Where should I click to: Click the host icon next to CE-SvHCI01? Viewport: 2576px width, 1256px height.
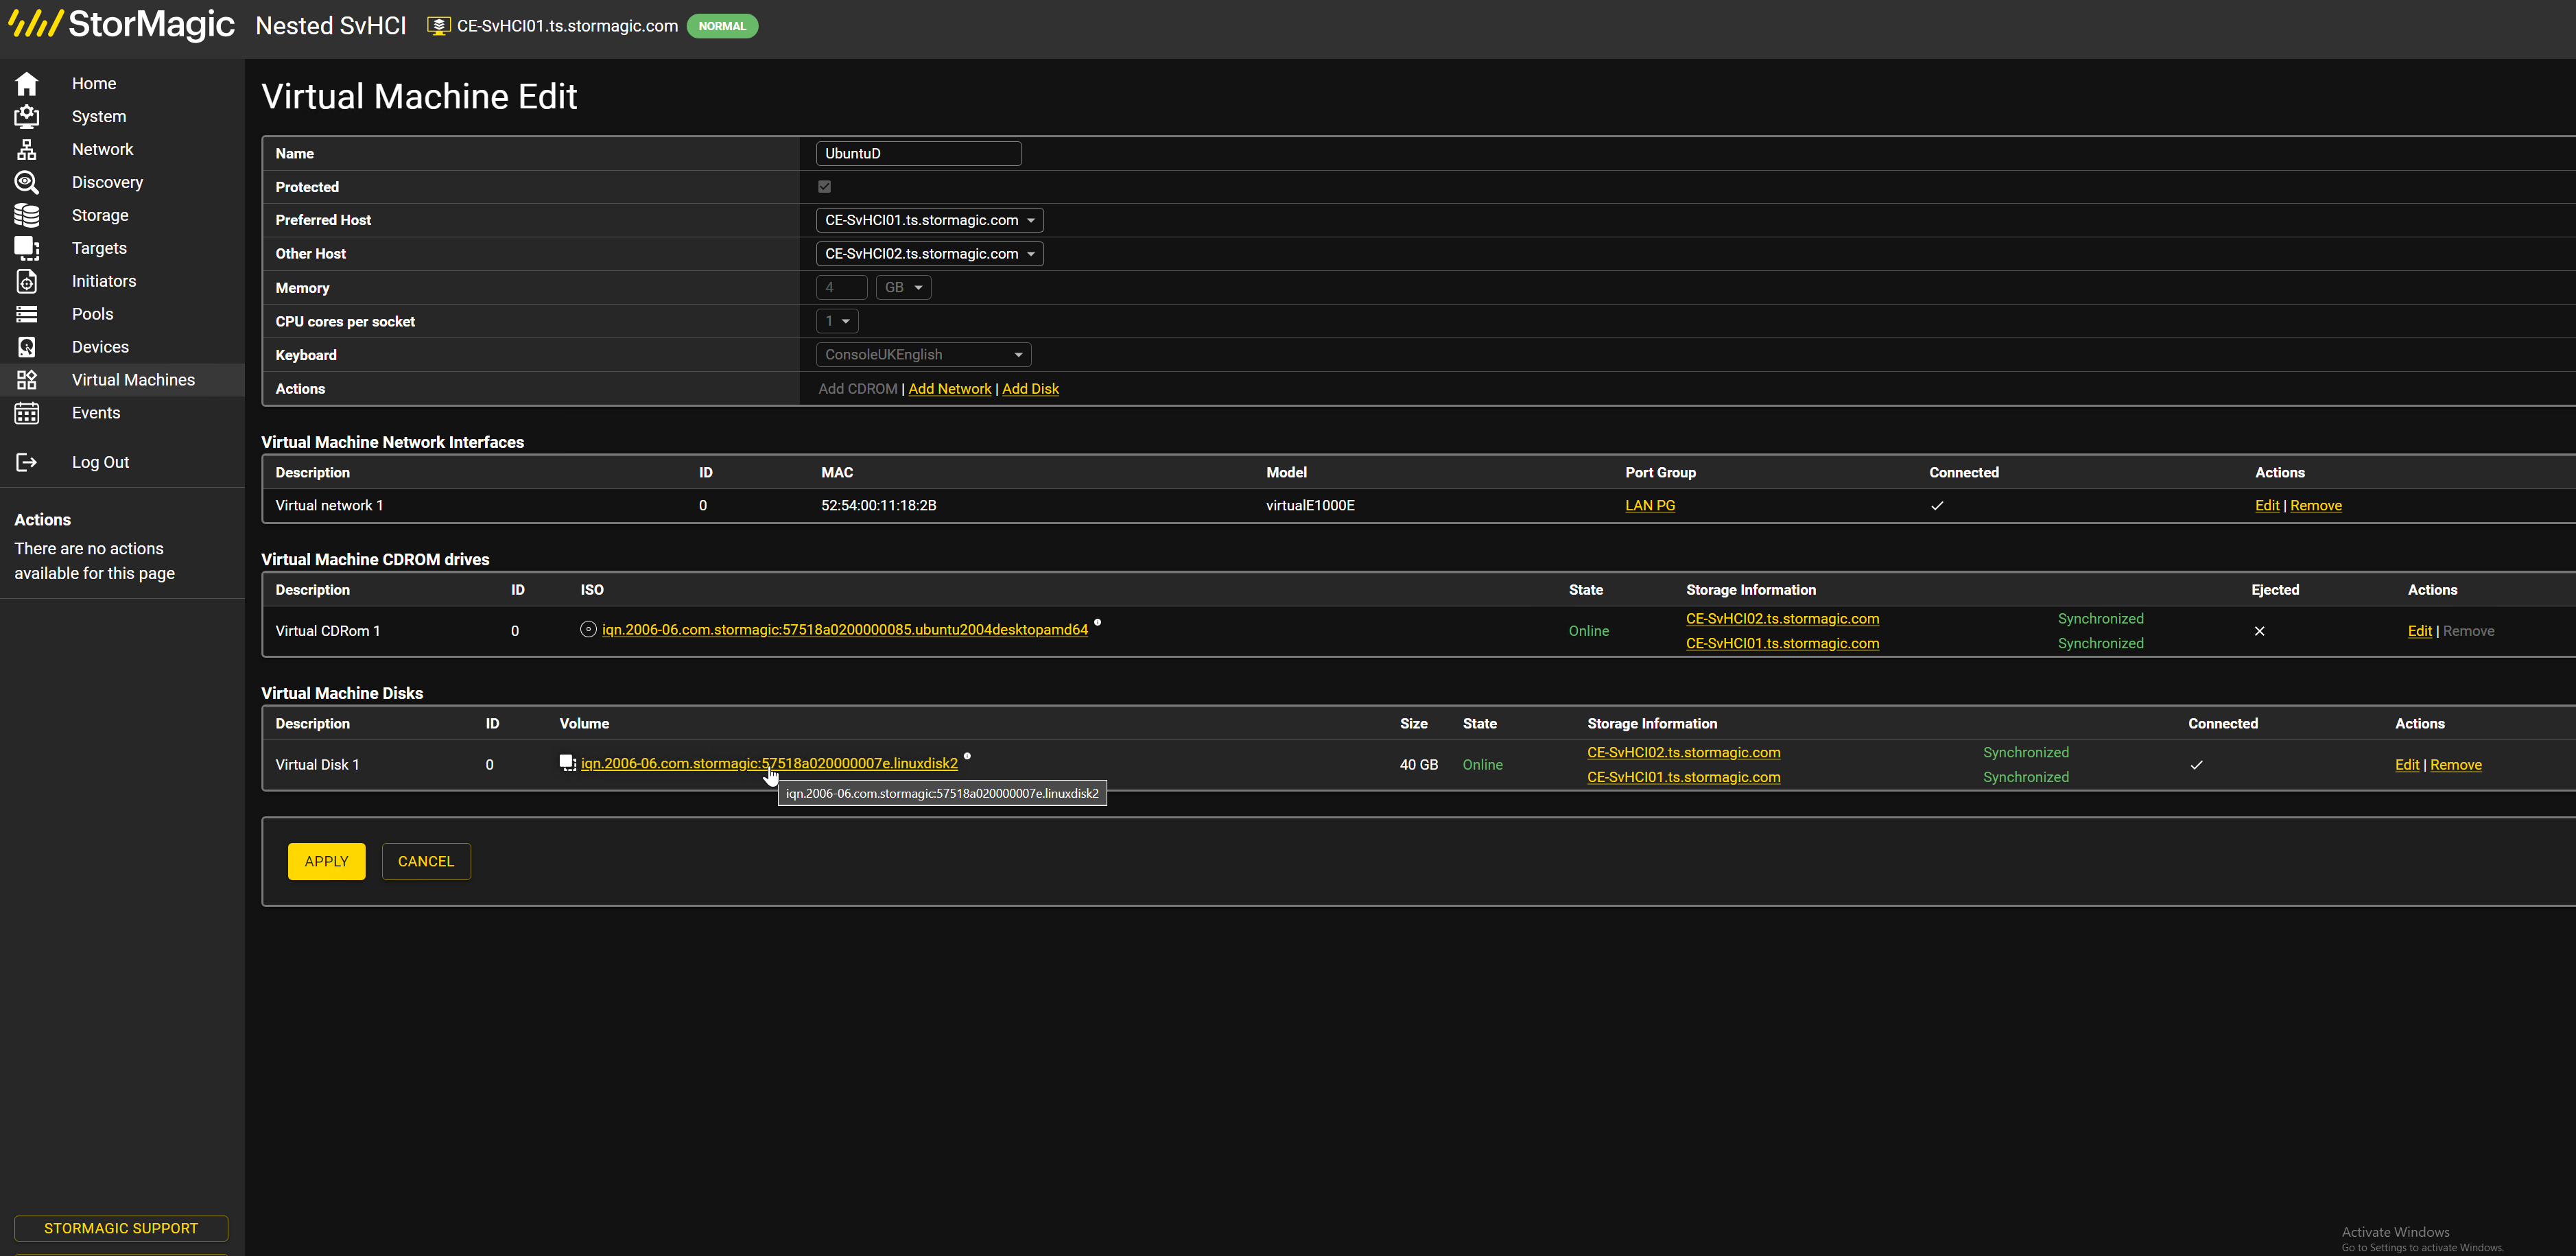[x=438, y=26]
